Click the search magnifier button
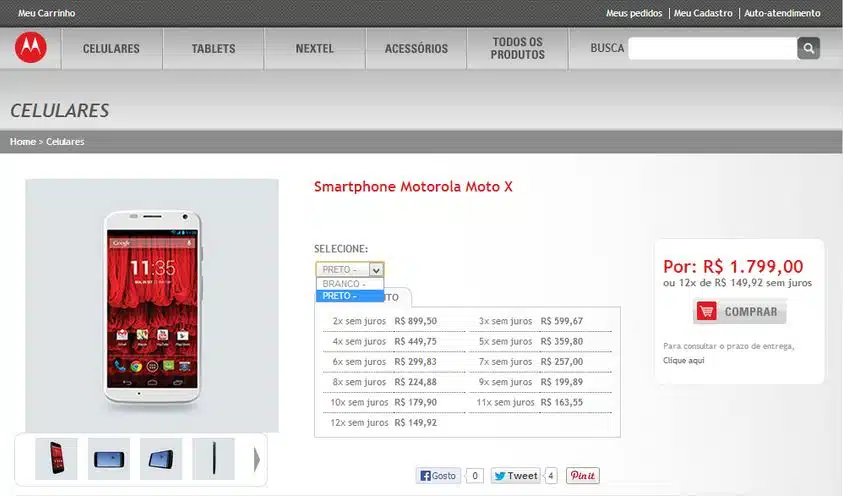 tap(808, 48)
